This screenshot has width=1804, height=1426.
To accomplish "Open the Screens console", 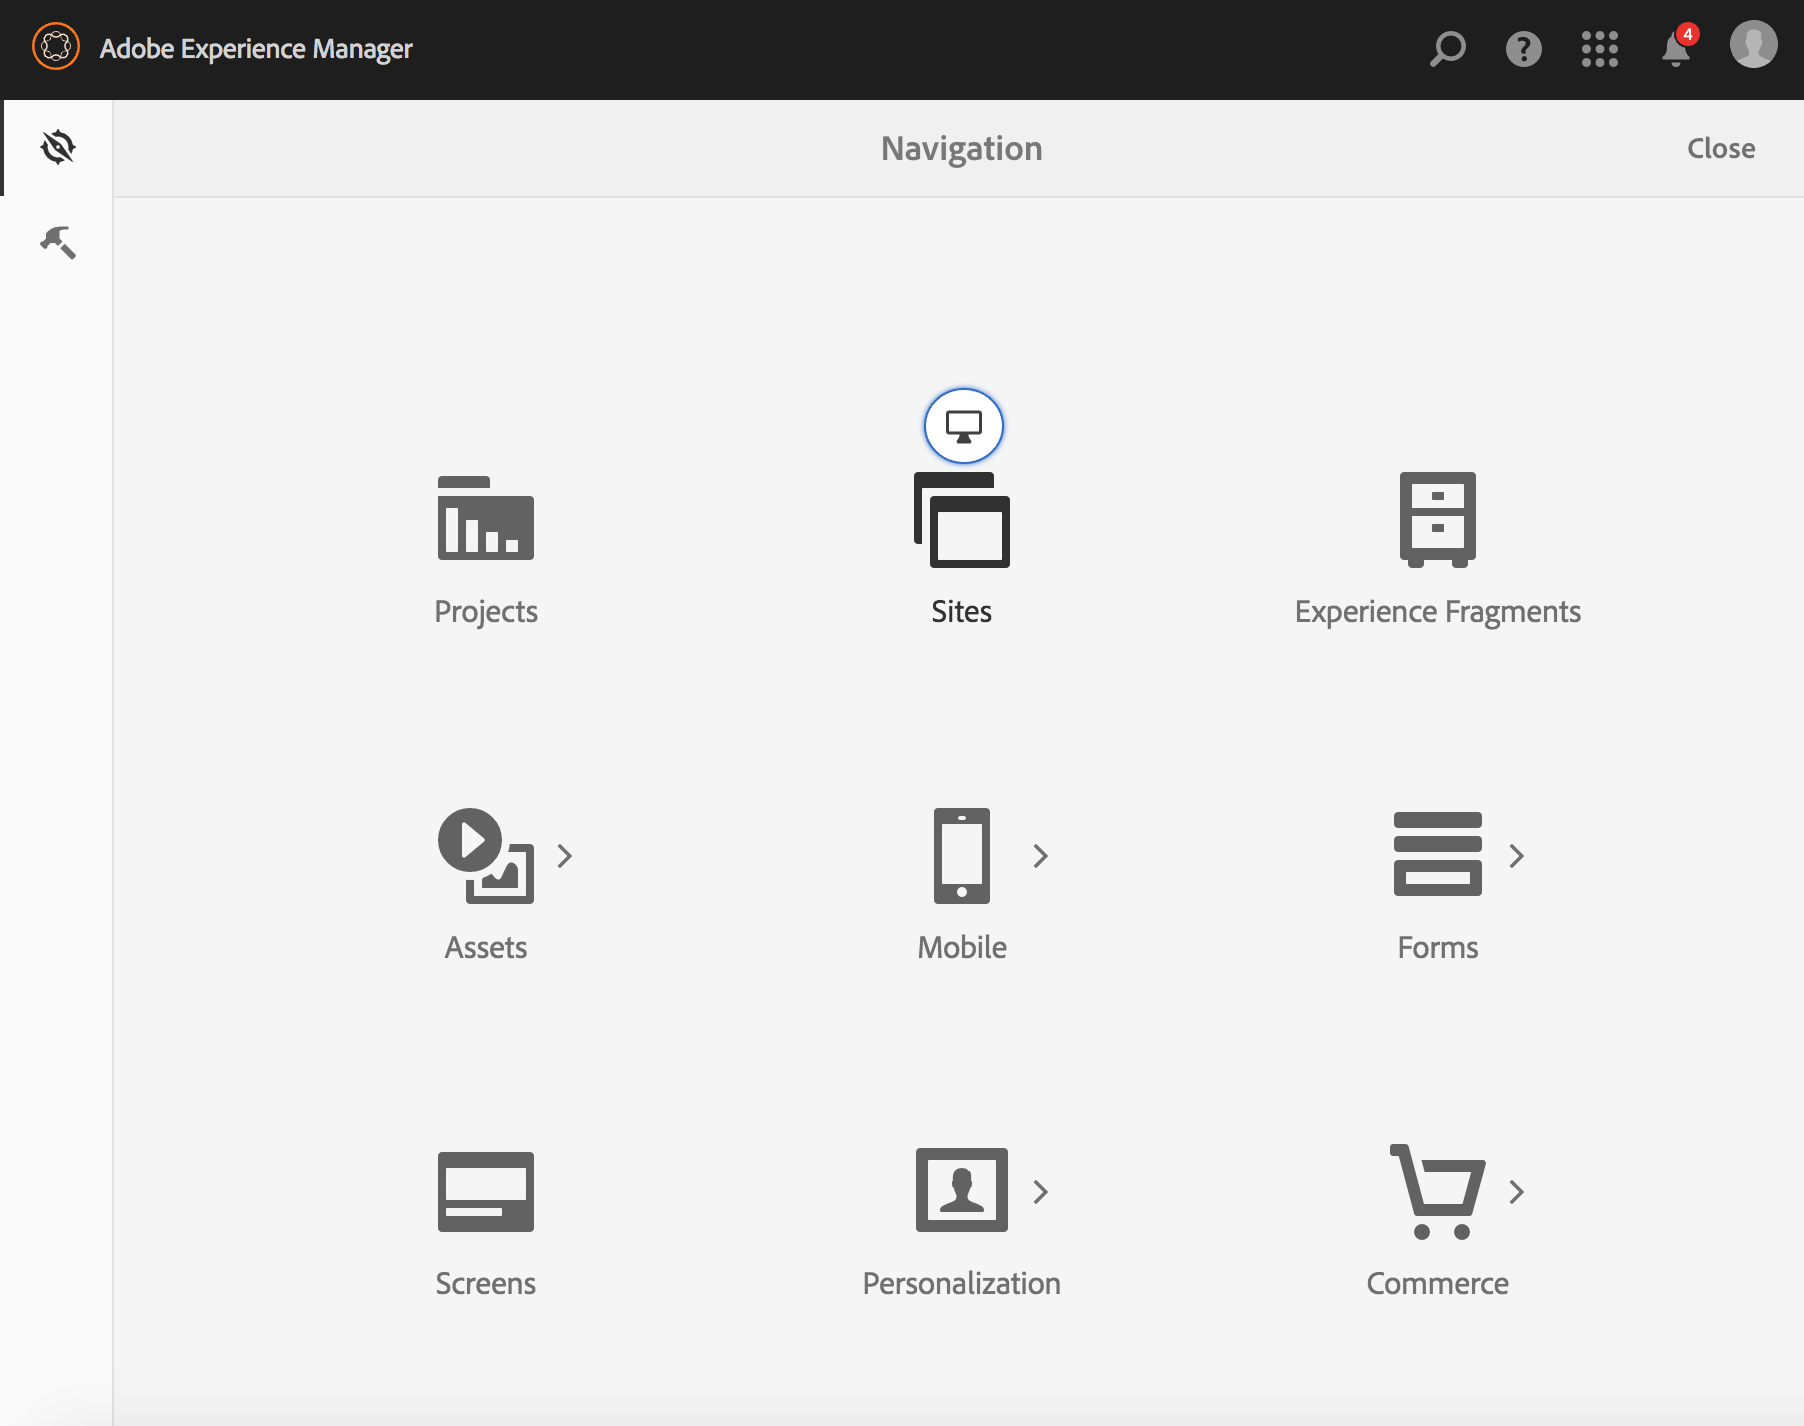I will [x=485, y=1215].
